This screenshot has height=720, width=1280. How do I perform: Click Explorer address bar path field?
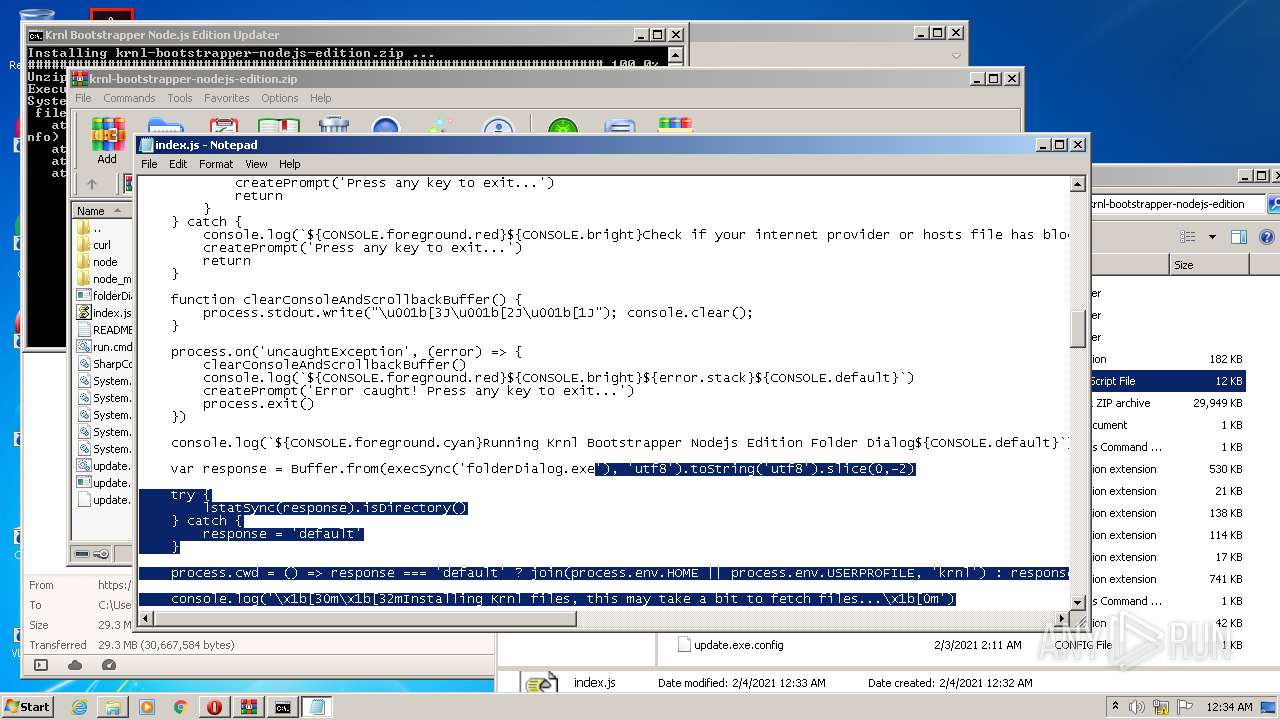(x=1177, y=204)
